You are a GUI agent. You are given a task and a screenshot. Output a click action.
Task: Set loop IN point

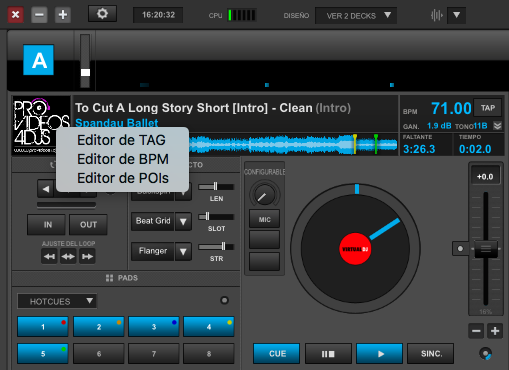(x=46, y=225)
